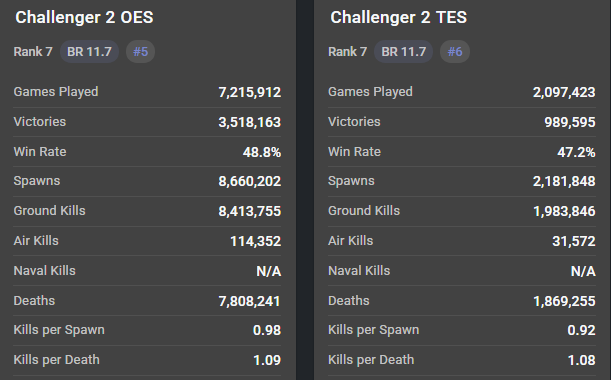Click TES Kills per Death value 1.08
The image size is (611, 380).
(581, 360)
